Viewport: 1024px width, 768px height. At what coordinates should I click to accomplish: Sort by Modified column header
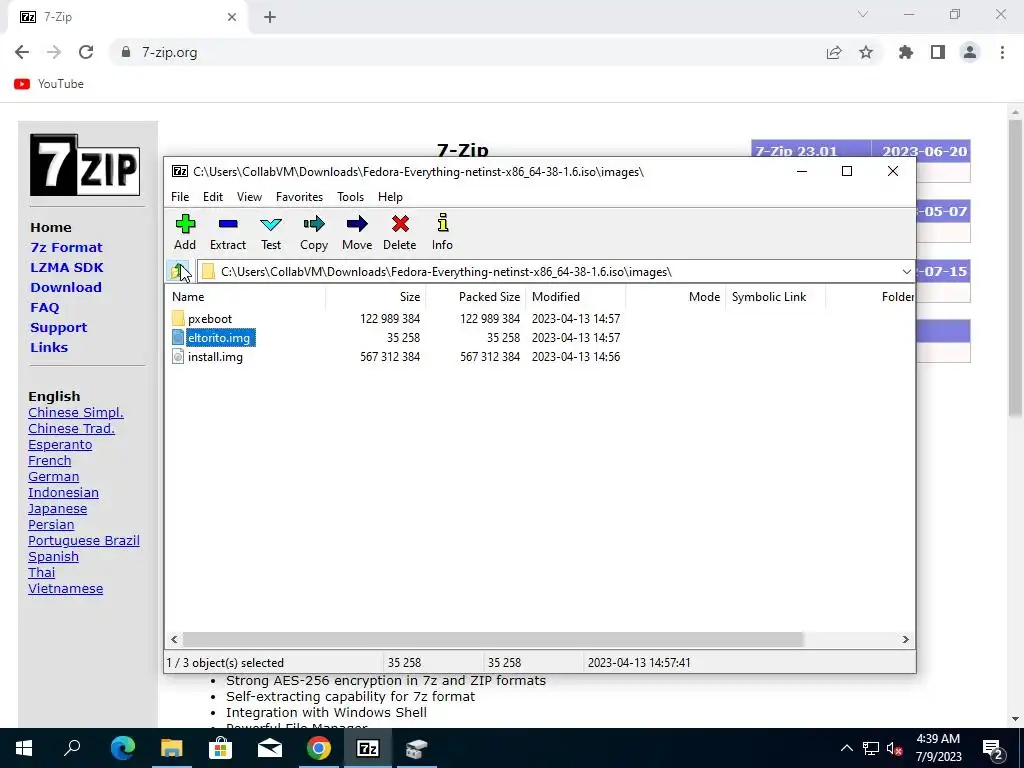[575, 296]
